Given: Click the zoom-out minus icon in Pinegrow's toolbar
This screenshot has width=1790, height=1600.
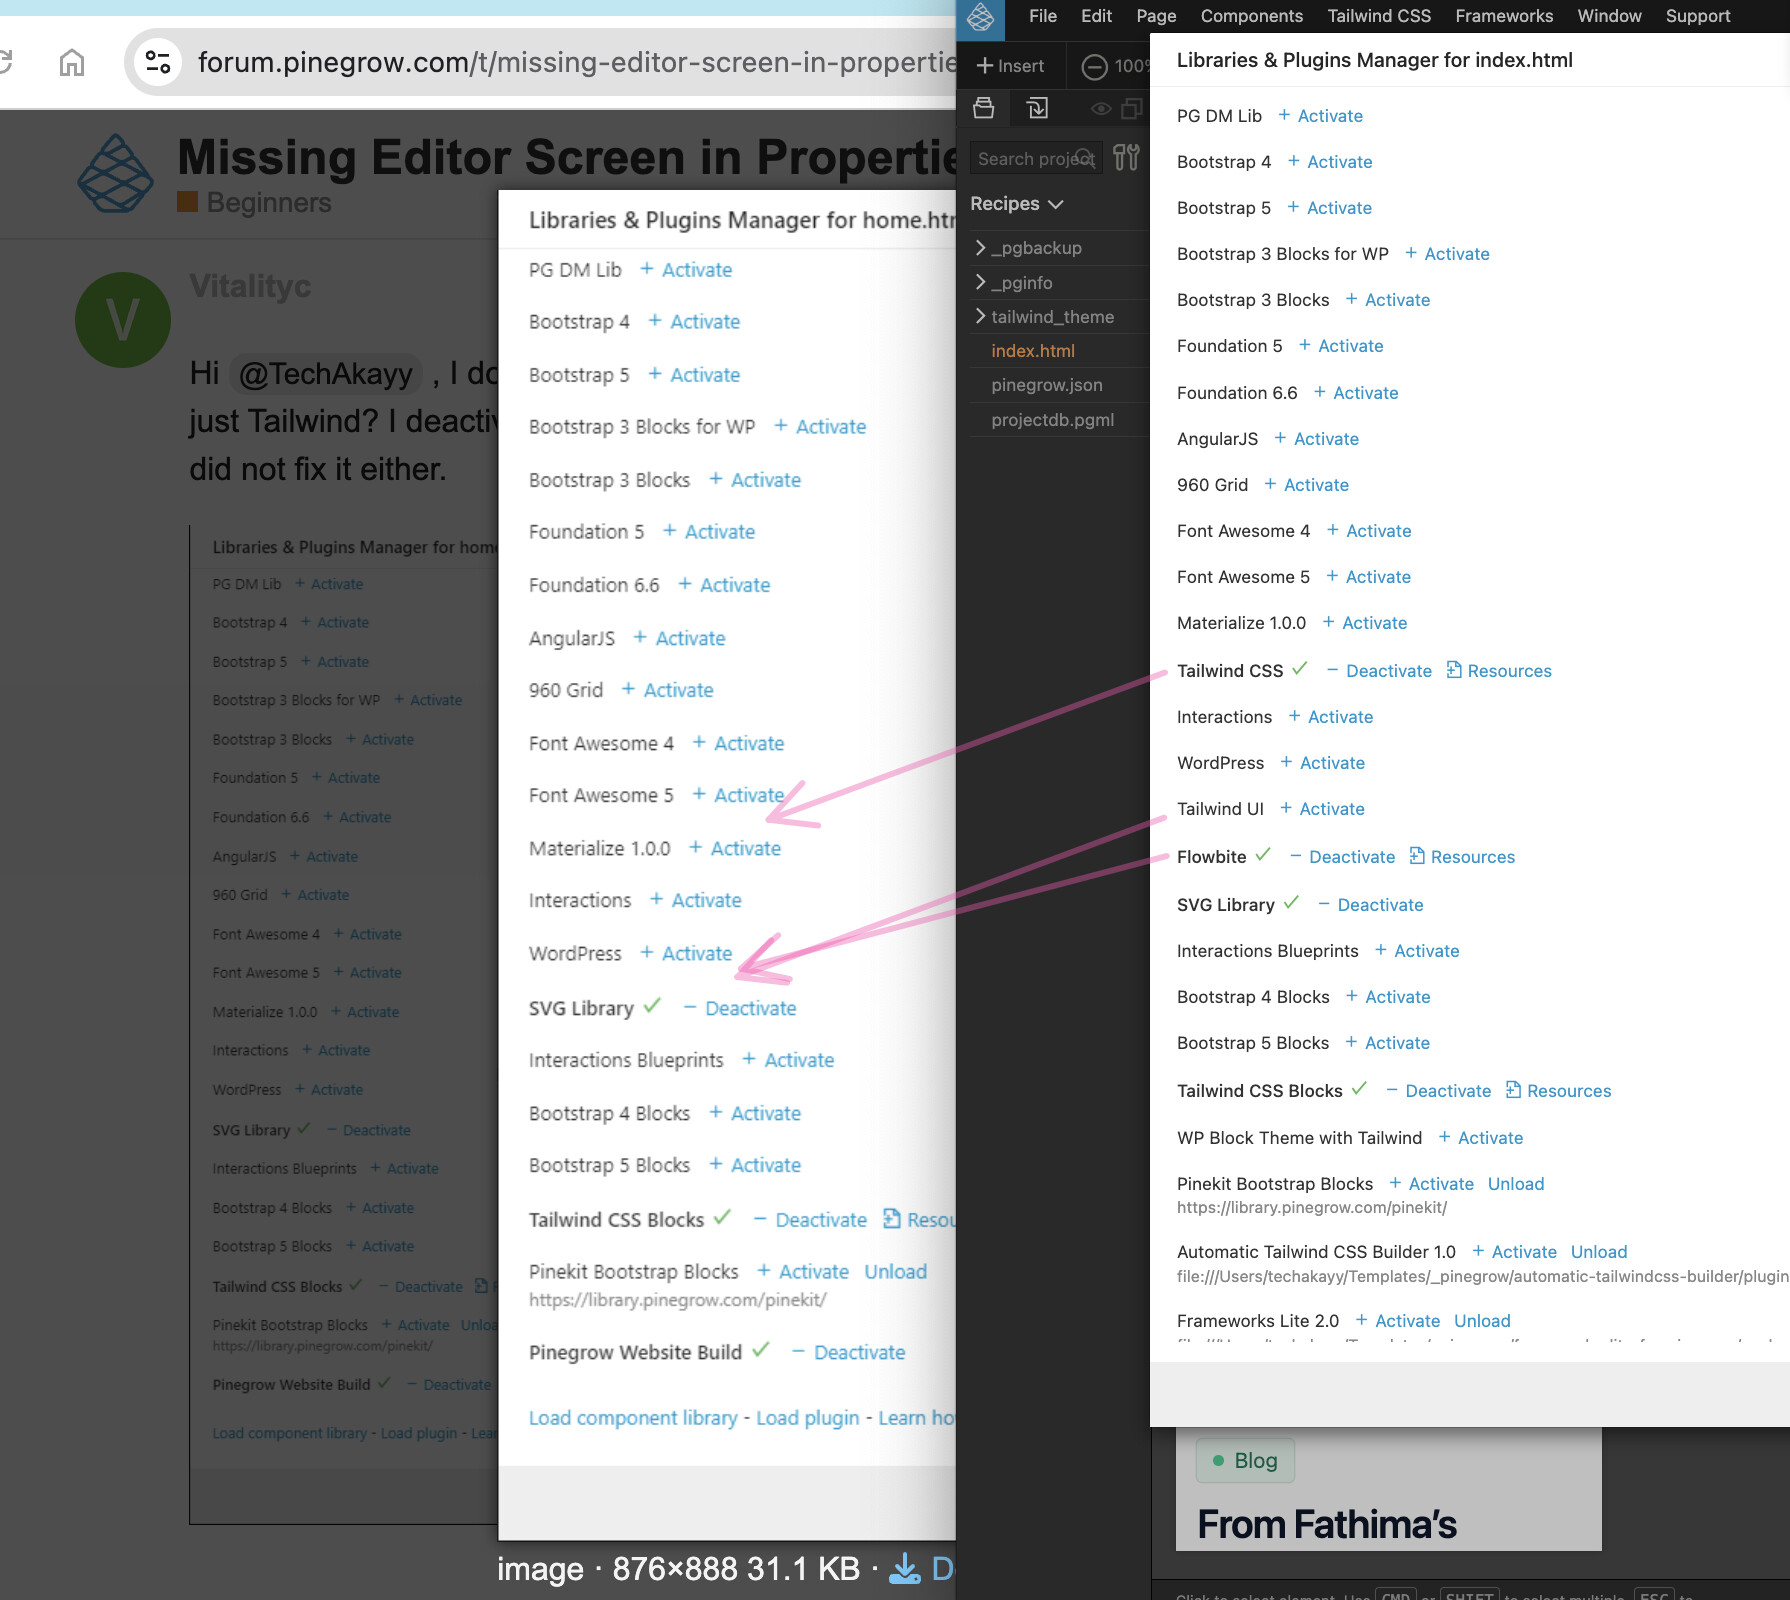Looking at the screenshot, I should click(1095, 66).
